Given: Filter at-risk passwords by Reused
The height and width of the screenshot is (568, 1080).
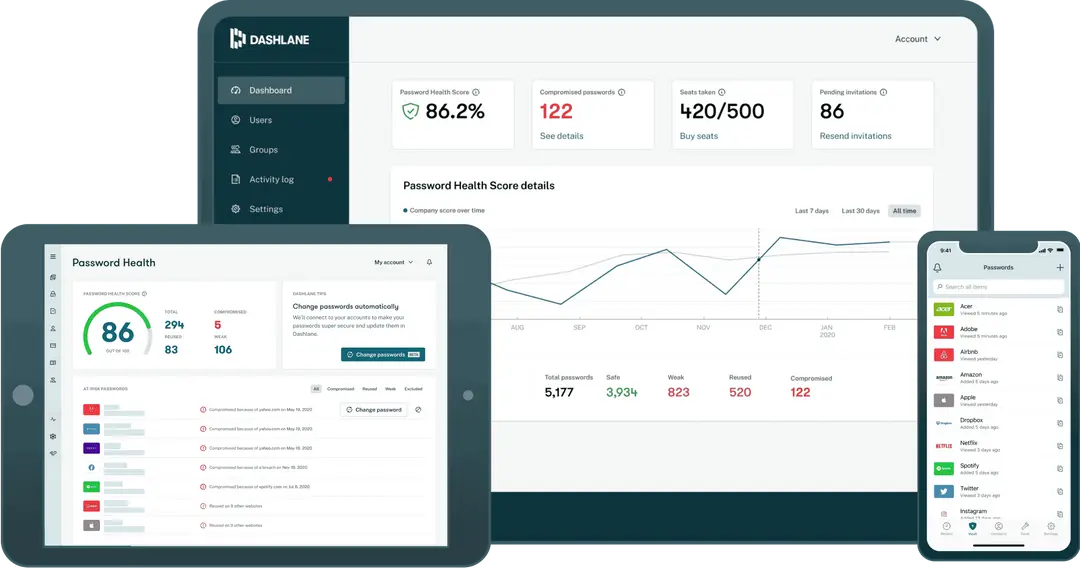Looking at the screenshot, I should pos(370,389).
